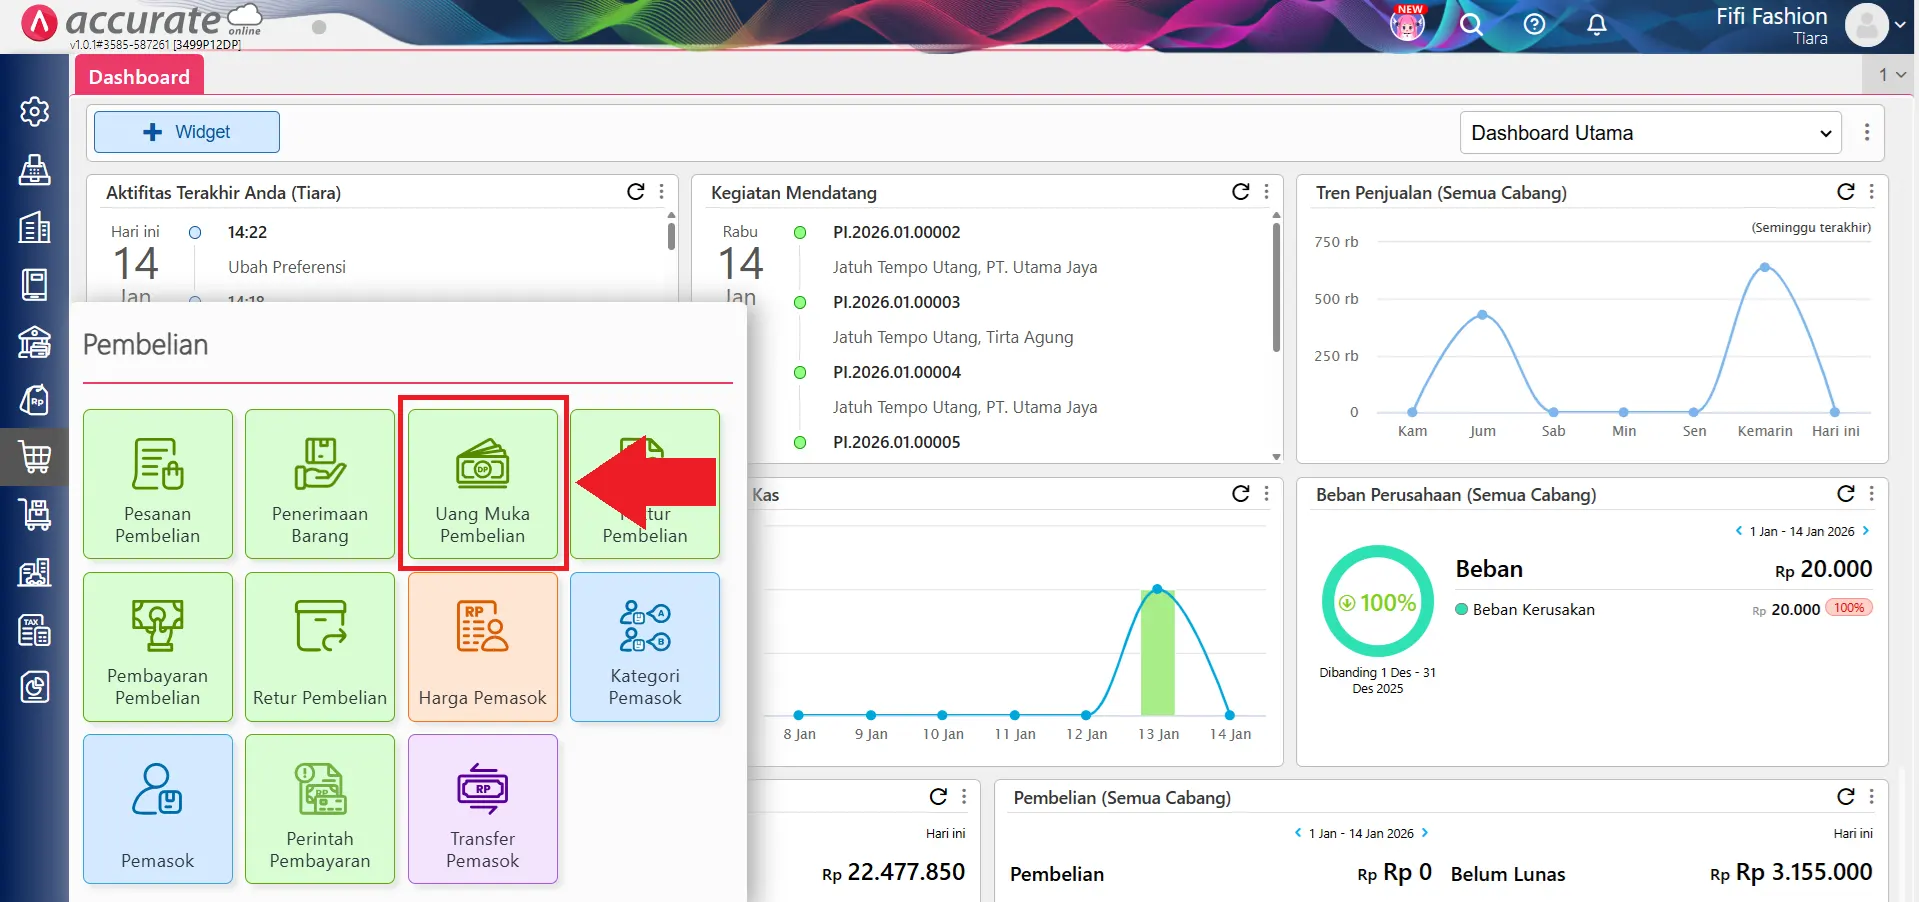Switch to the Dashboard tab
The width and height of the screenshot is (1919, 902).
139,77
